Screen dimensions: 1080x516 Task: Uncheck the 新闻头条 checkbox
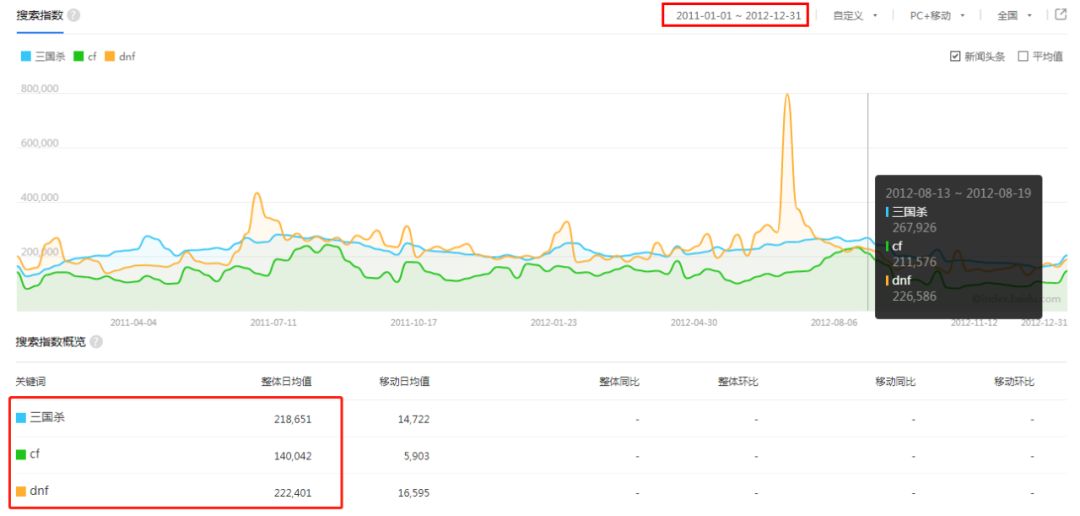955,56
